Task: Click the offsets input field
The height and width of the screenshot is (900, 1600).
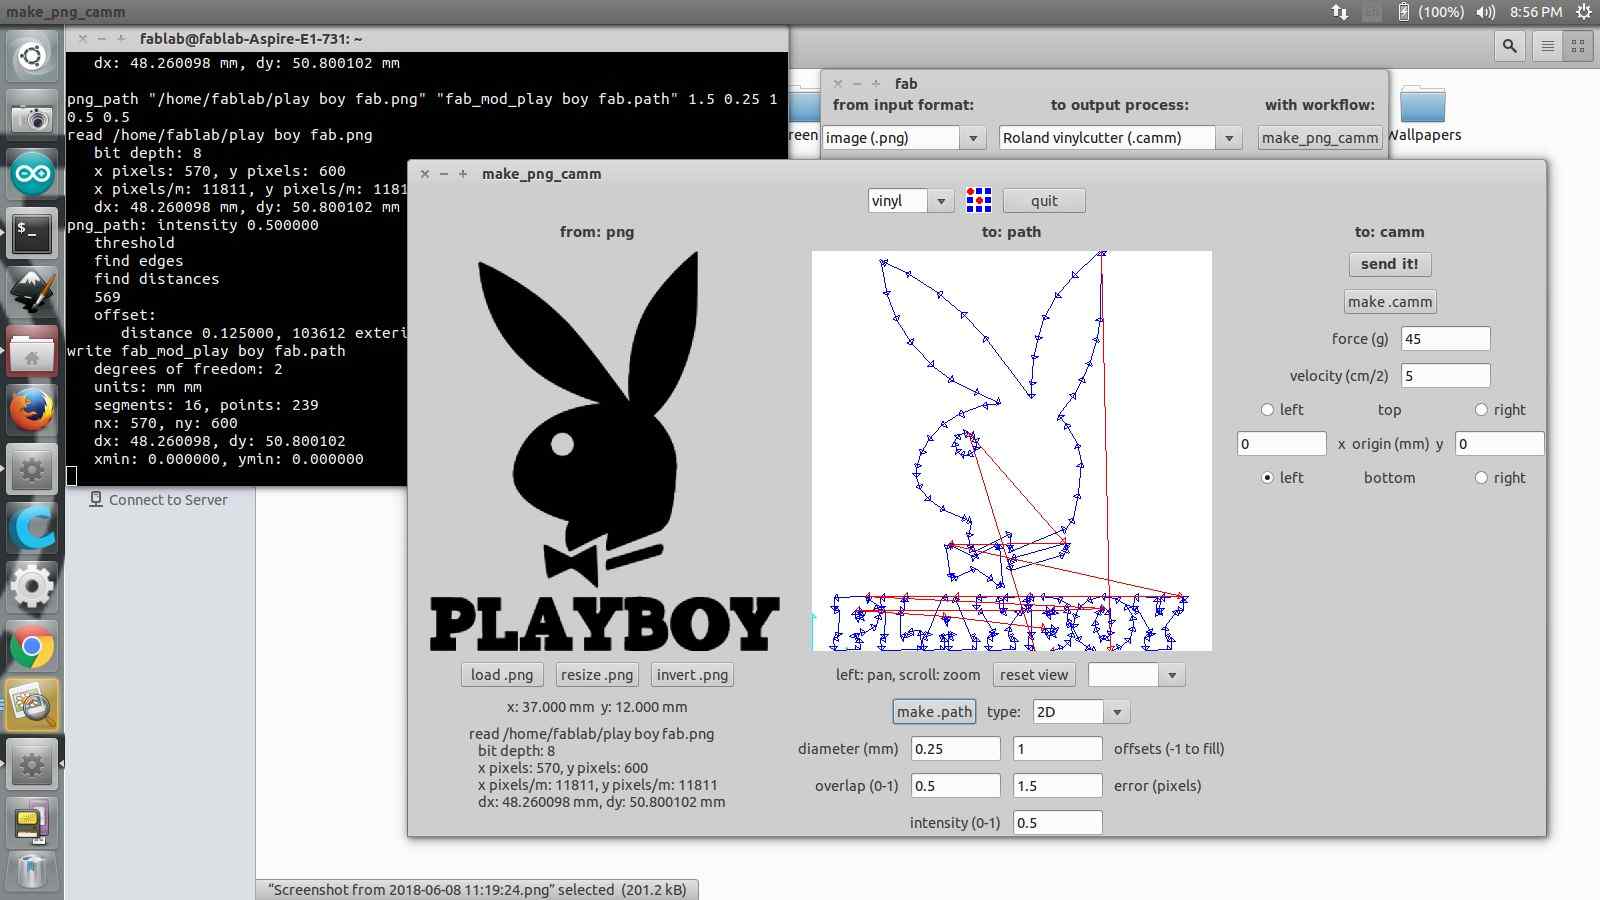Action: click(x=1057, y=749)
